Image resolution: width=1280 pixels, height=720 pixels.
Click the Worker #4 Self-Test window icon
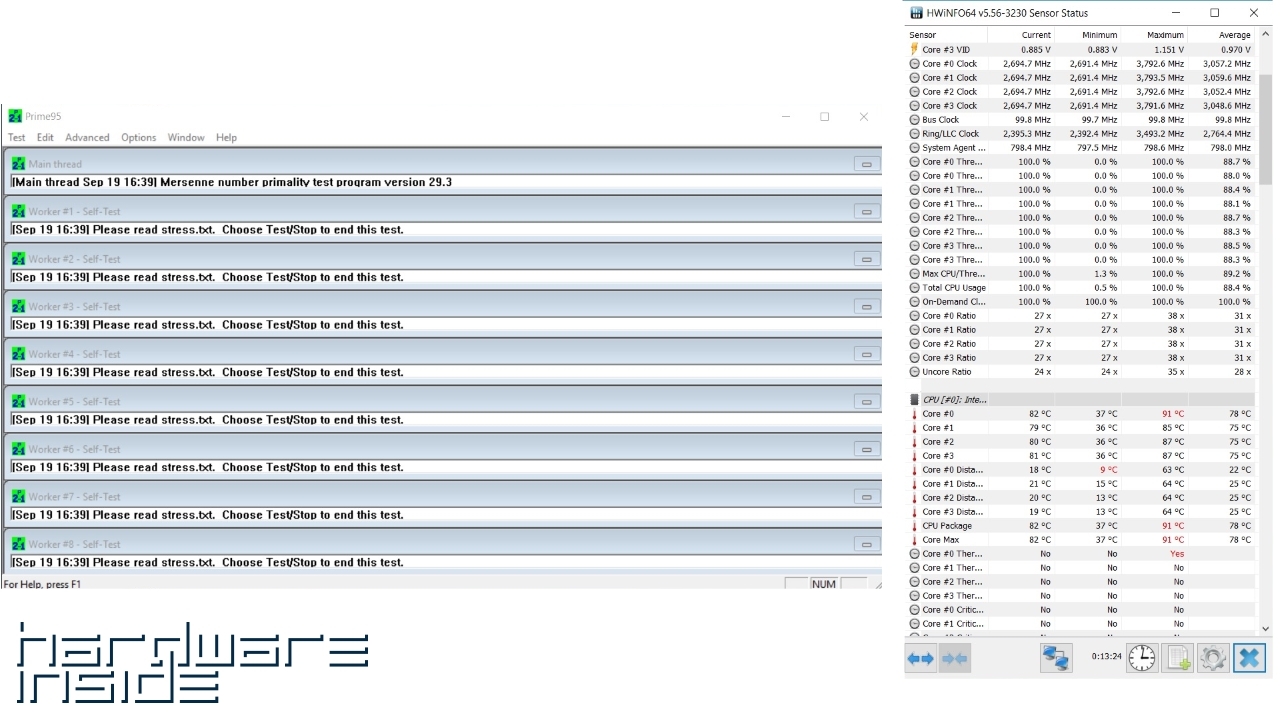18,354
